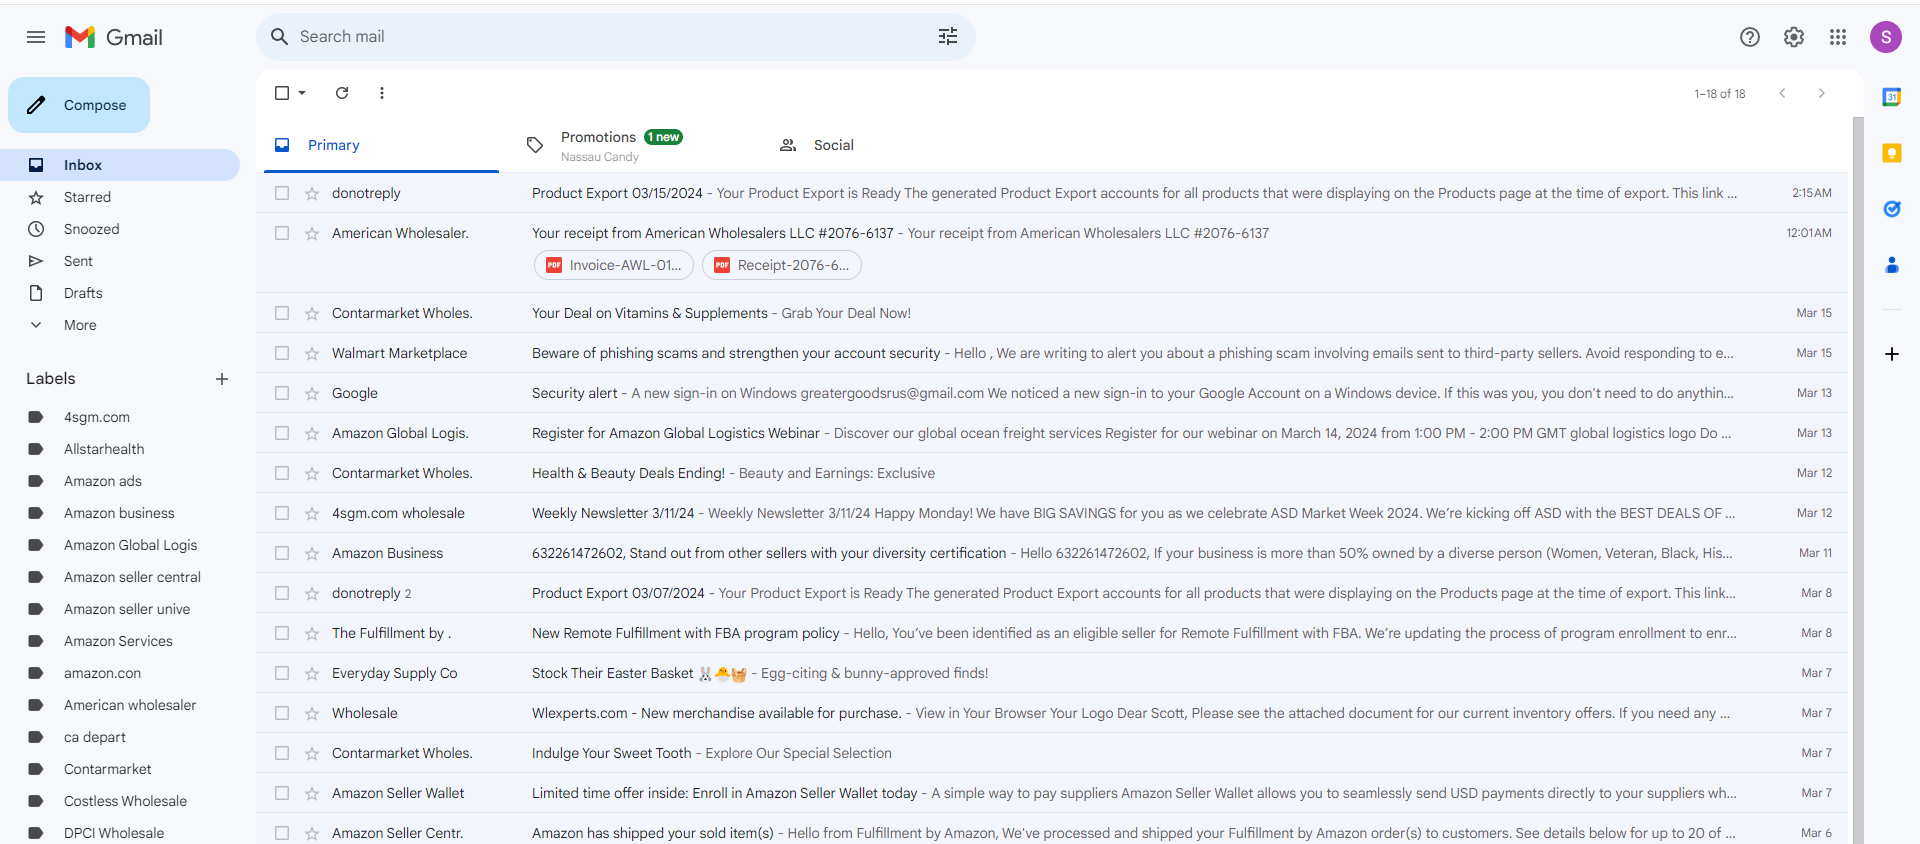Expand the More item in sidebar
1920x844 pixels.
click(x=80, y=325)
